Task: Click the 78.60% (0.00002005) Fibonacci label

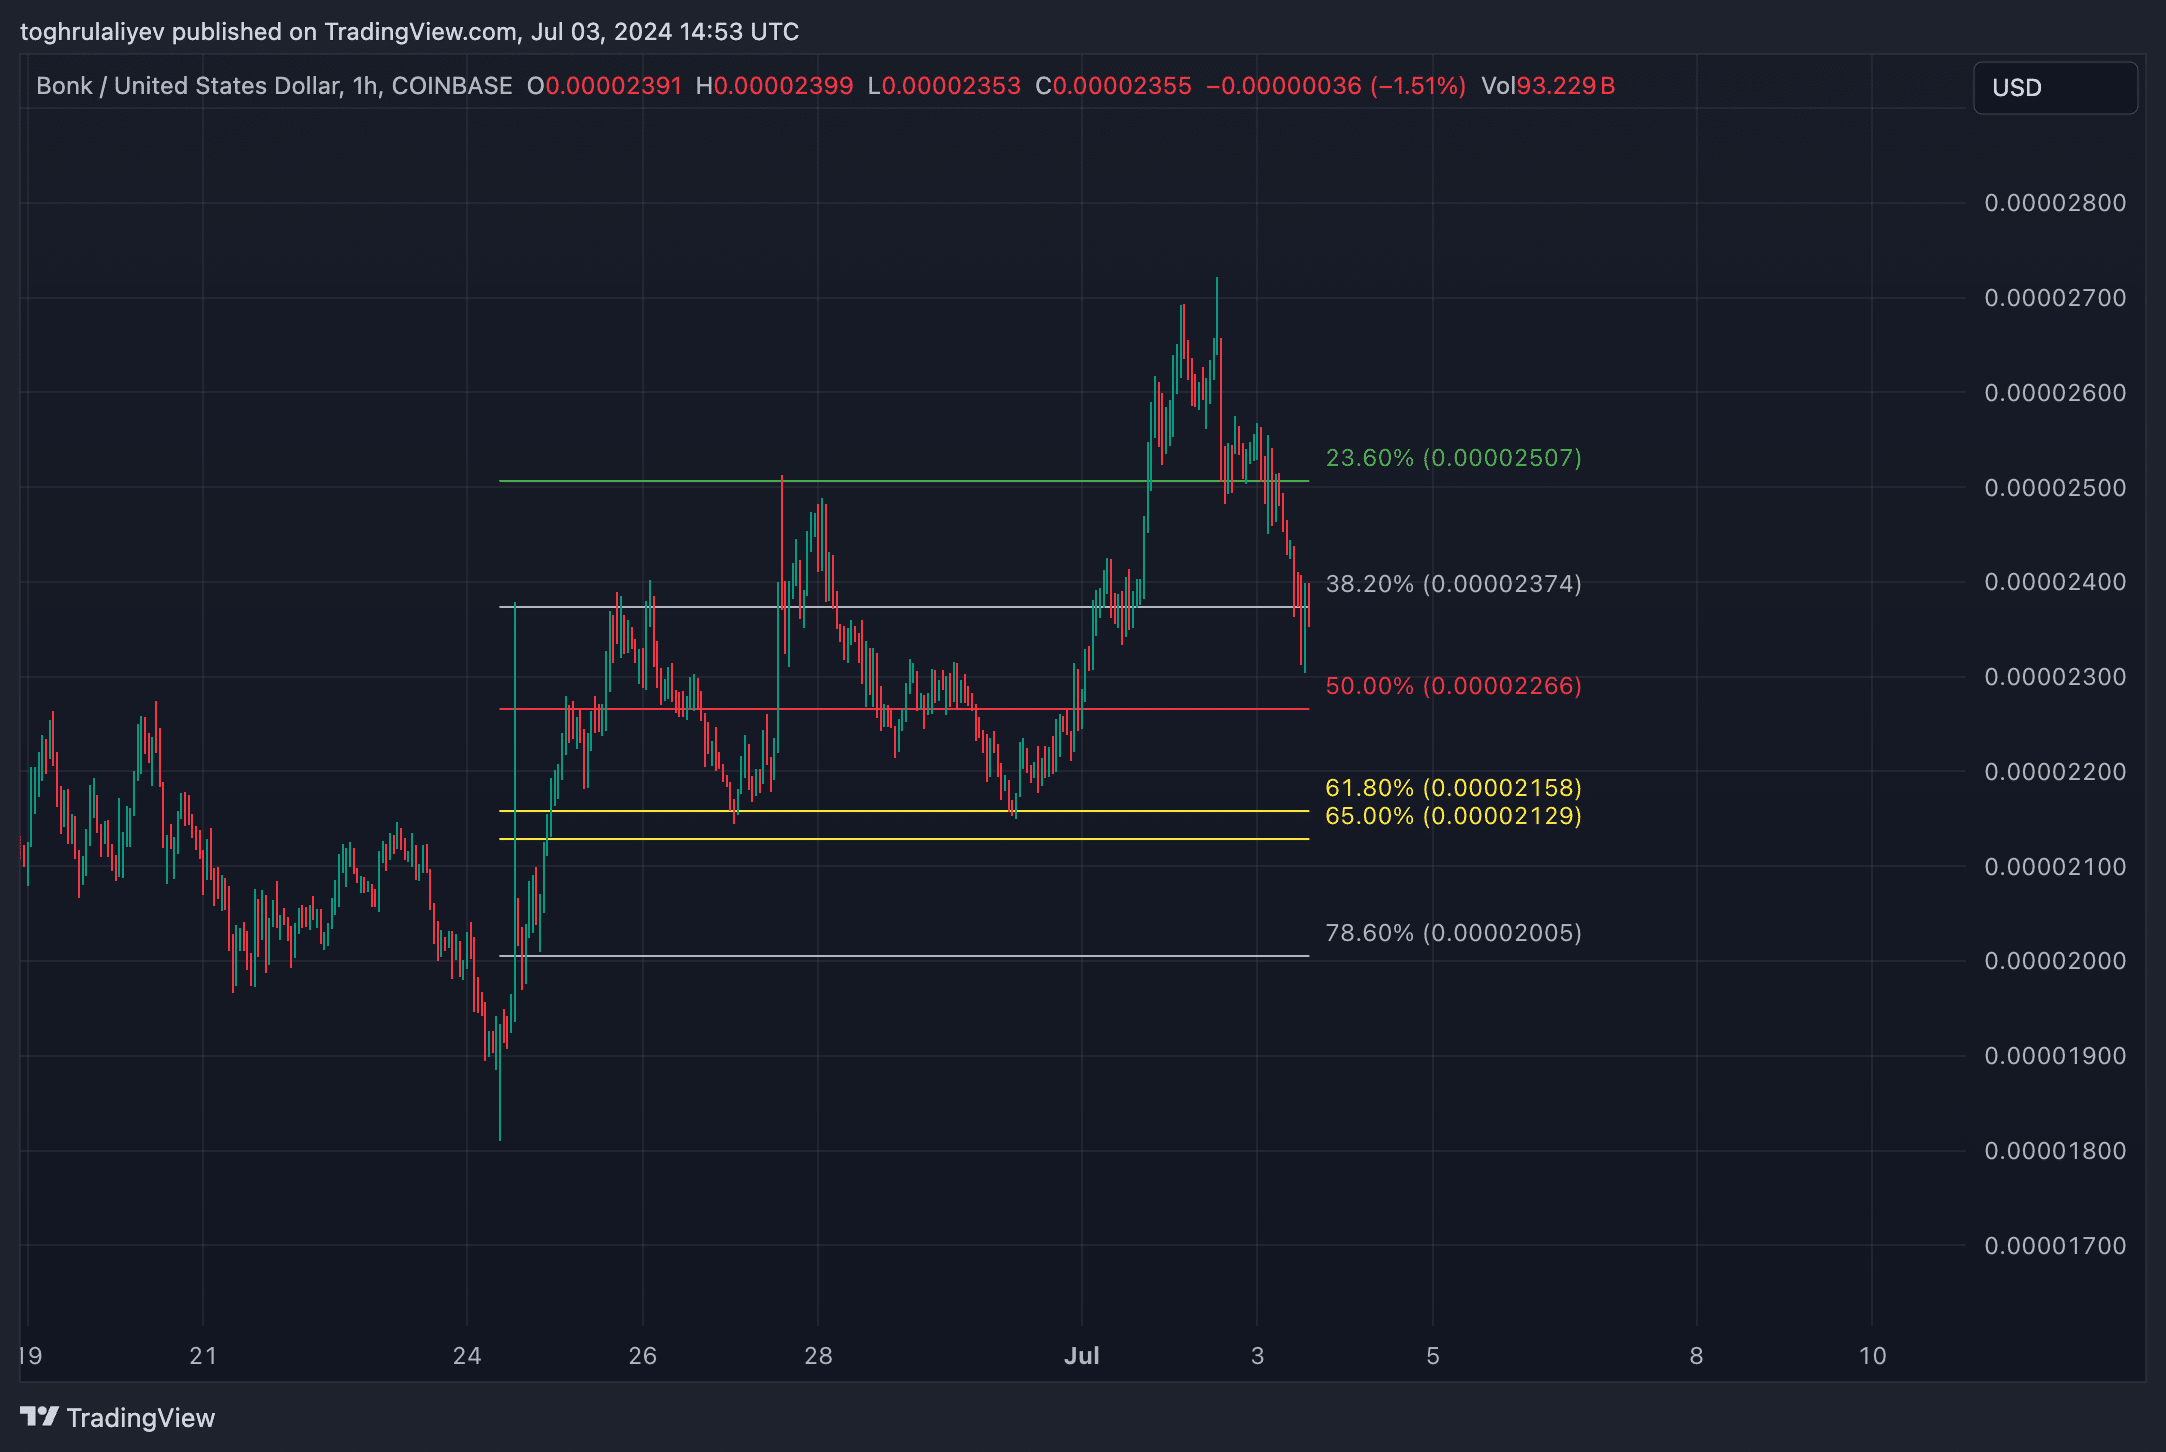Action: [1453, 933]
